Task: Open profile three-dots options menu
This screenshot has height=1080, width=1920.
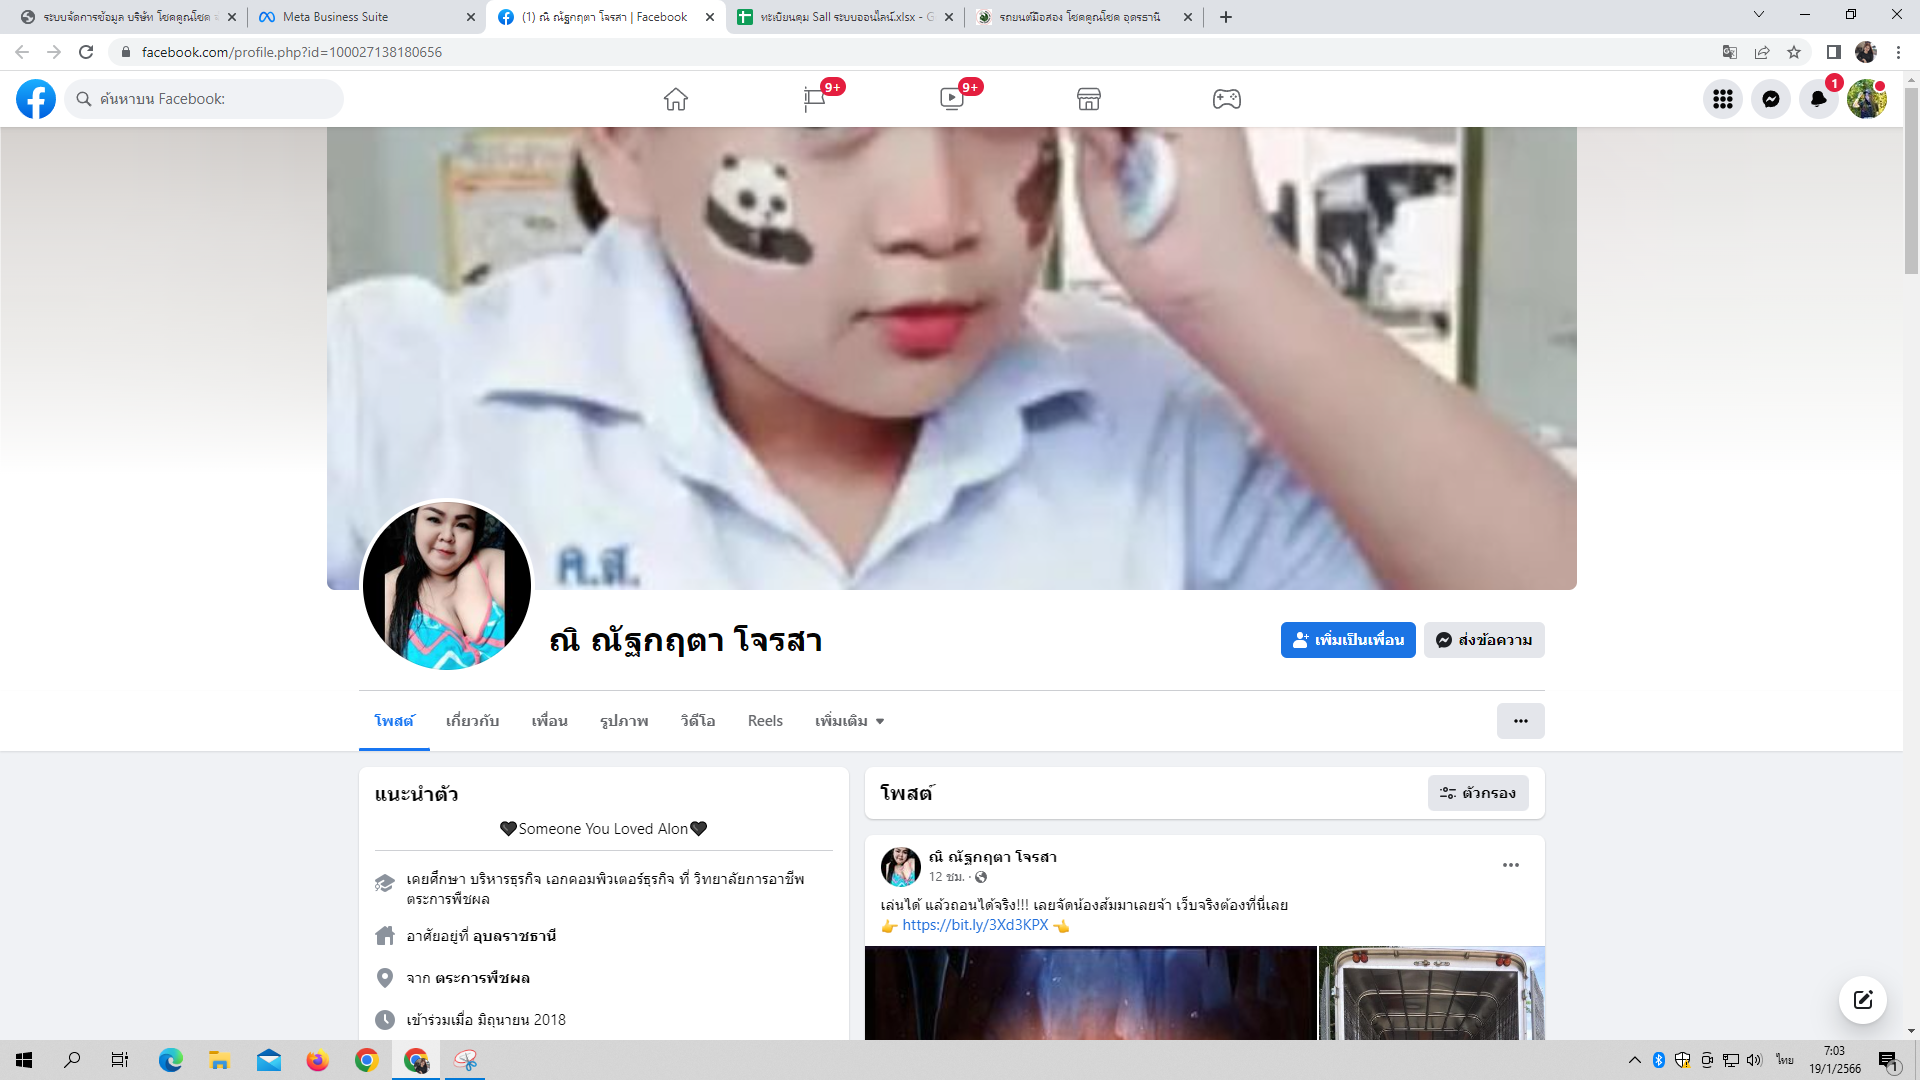Action: click(1520, 721)
